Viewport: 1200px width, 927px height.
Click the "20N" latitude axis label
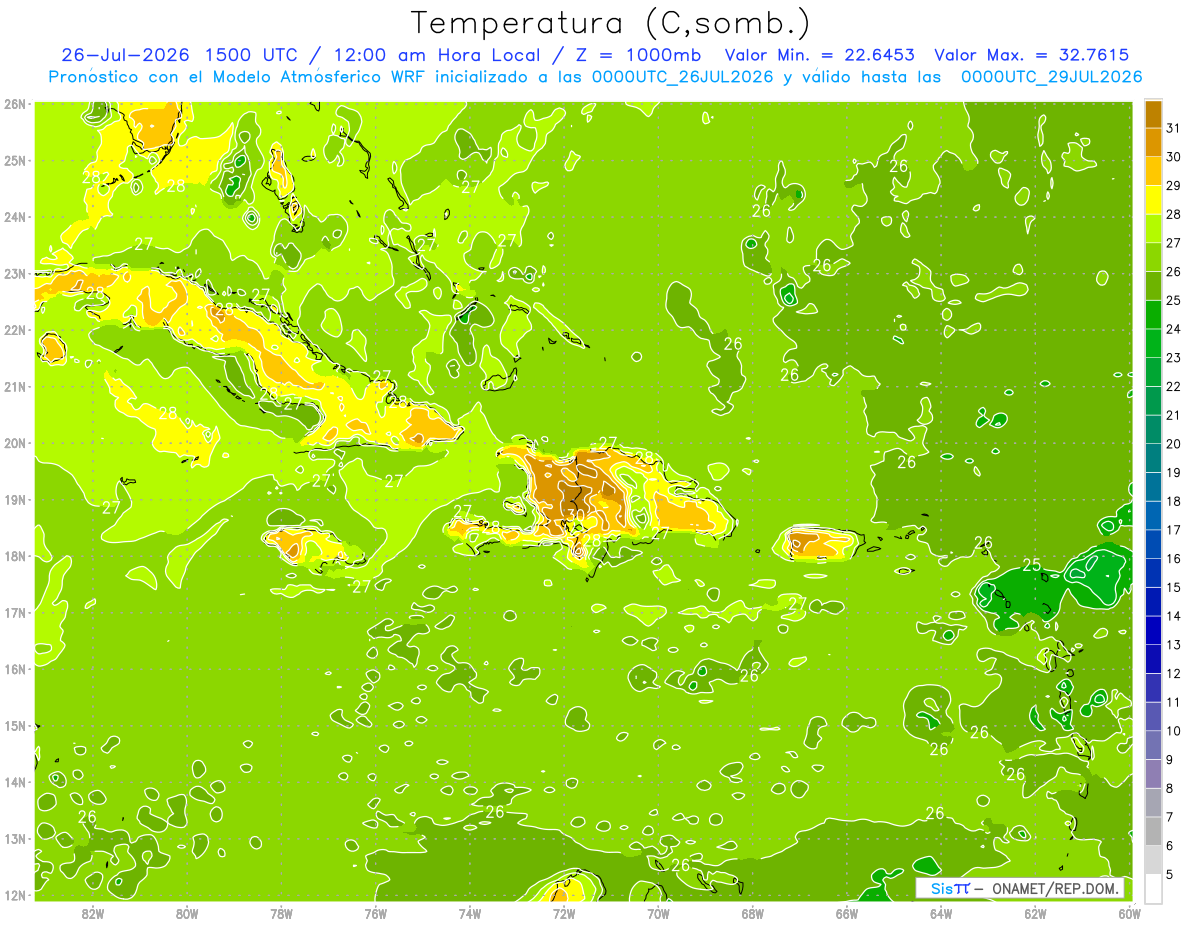pyautogui.click(x=14, y=443)
